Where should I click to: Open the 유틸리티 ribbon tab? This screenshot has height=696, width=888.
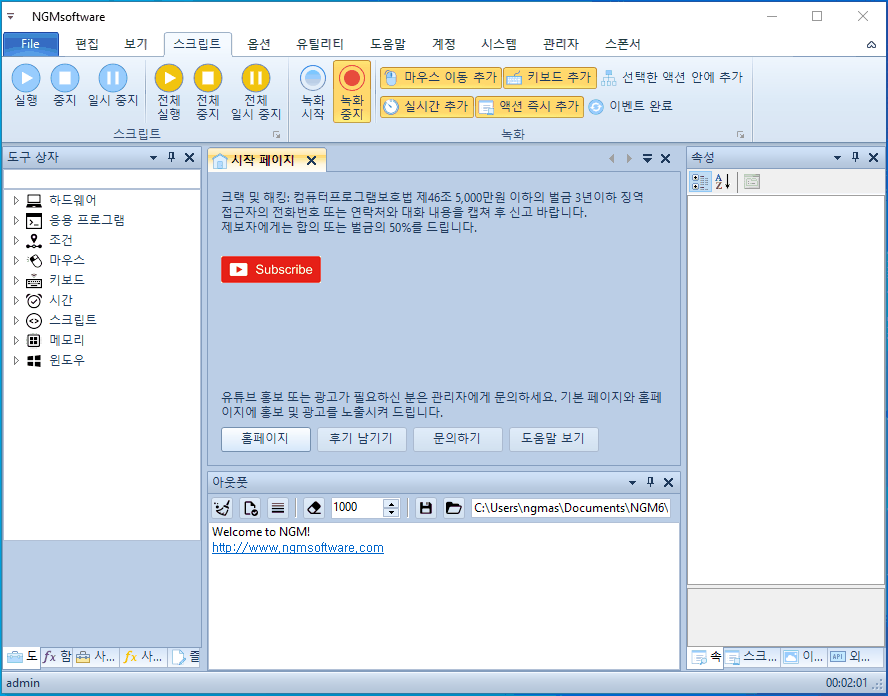coord(320,44)
